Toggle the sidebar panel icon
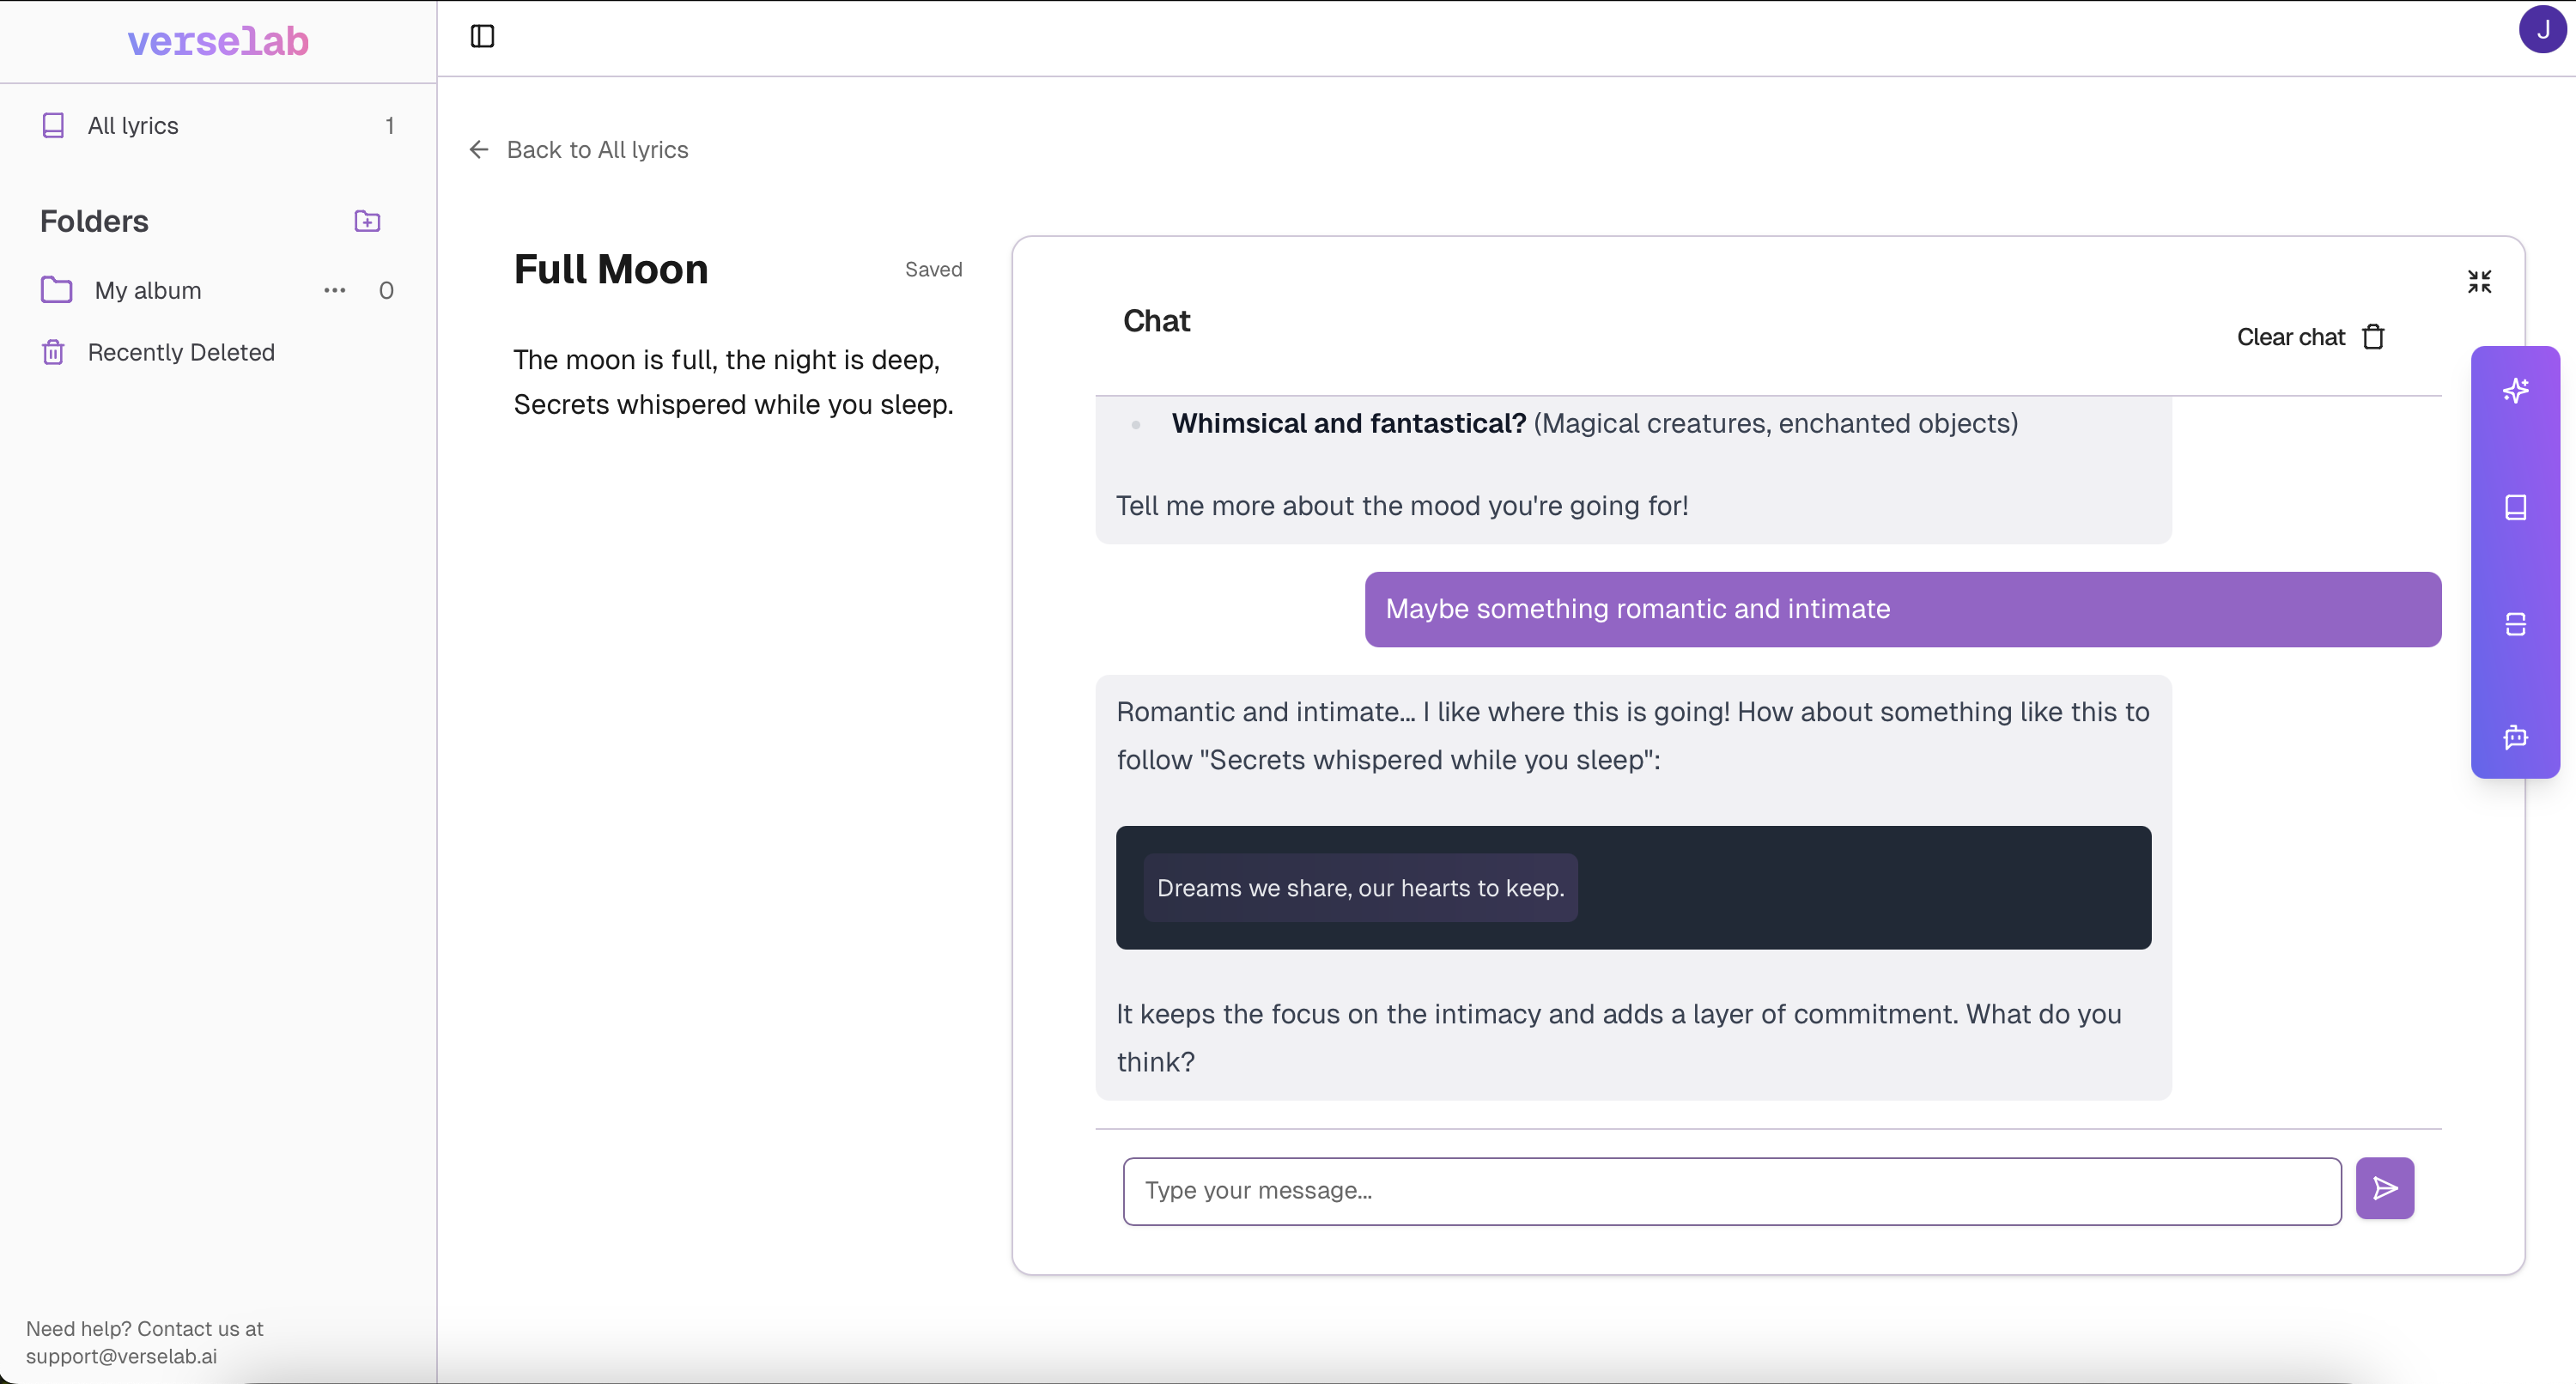Image resolution: width=2576 pixels, height=1384 pixels. tap(482, 37)
